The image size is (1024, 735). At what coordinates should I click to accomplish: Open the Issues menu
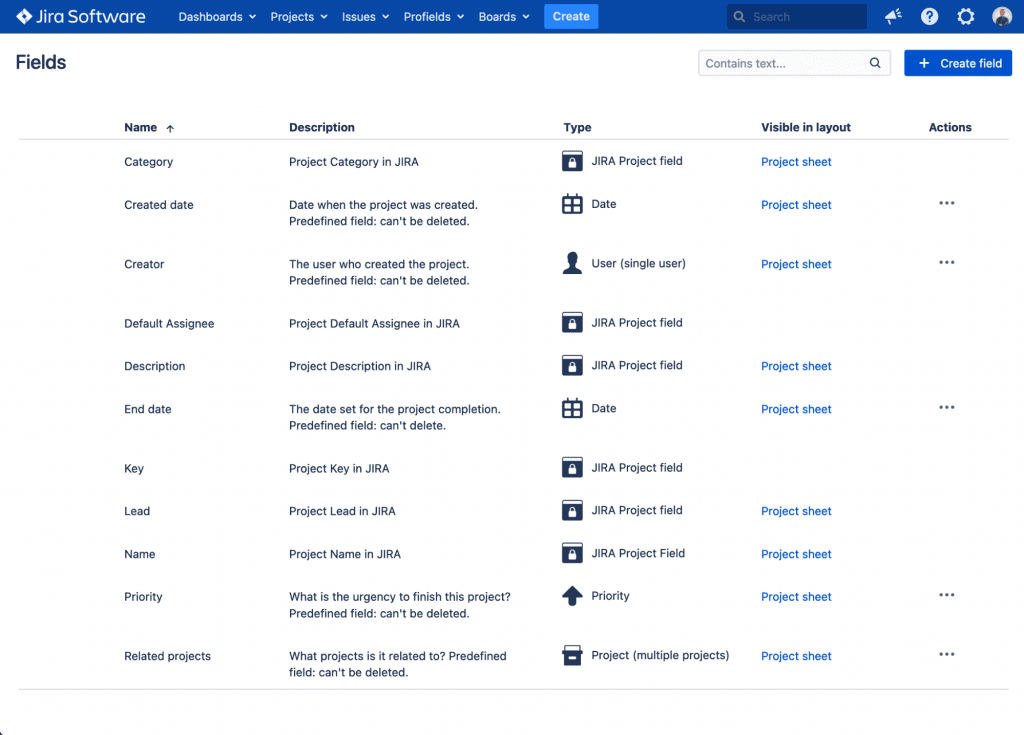tap(365, 17)
